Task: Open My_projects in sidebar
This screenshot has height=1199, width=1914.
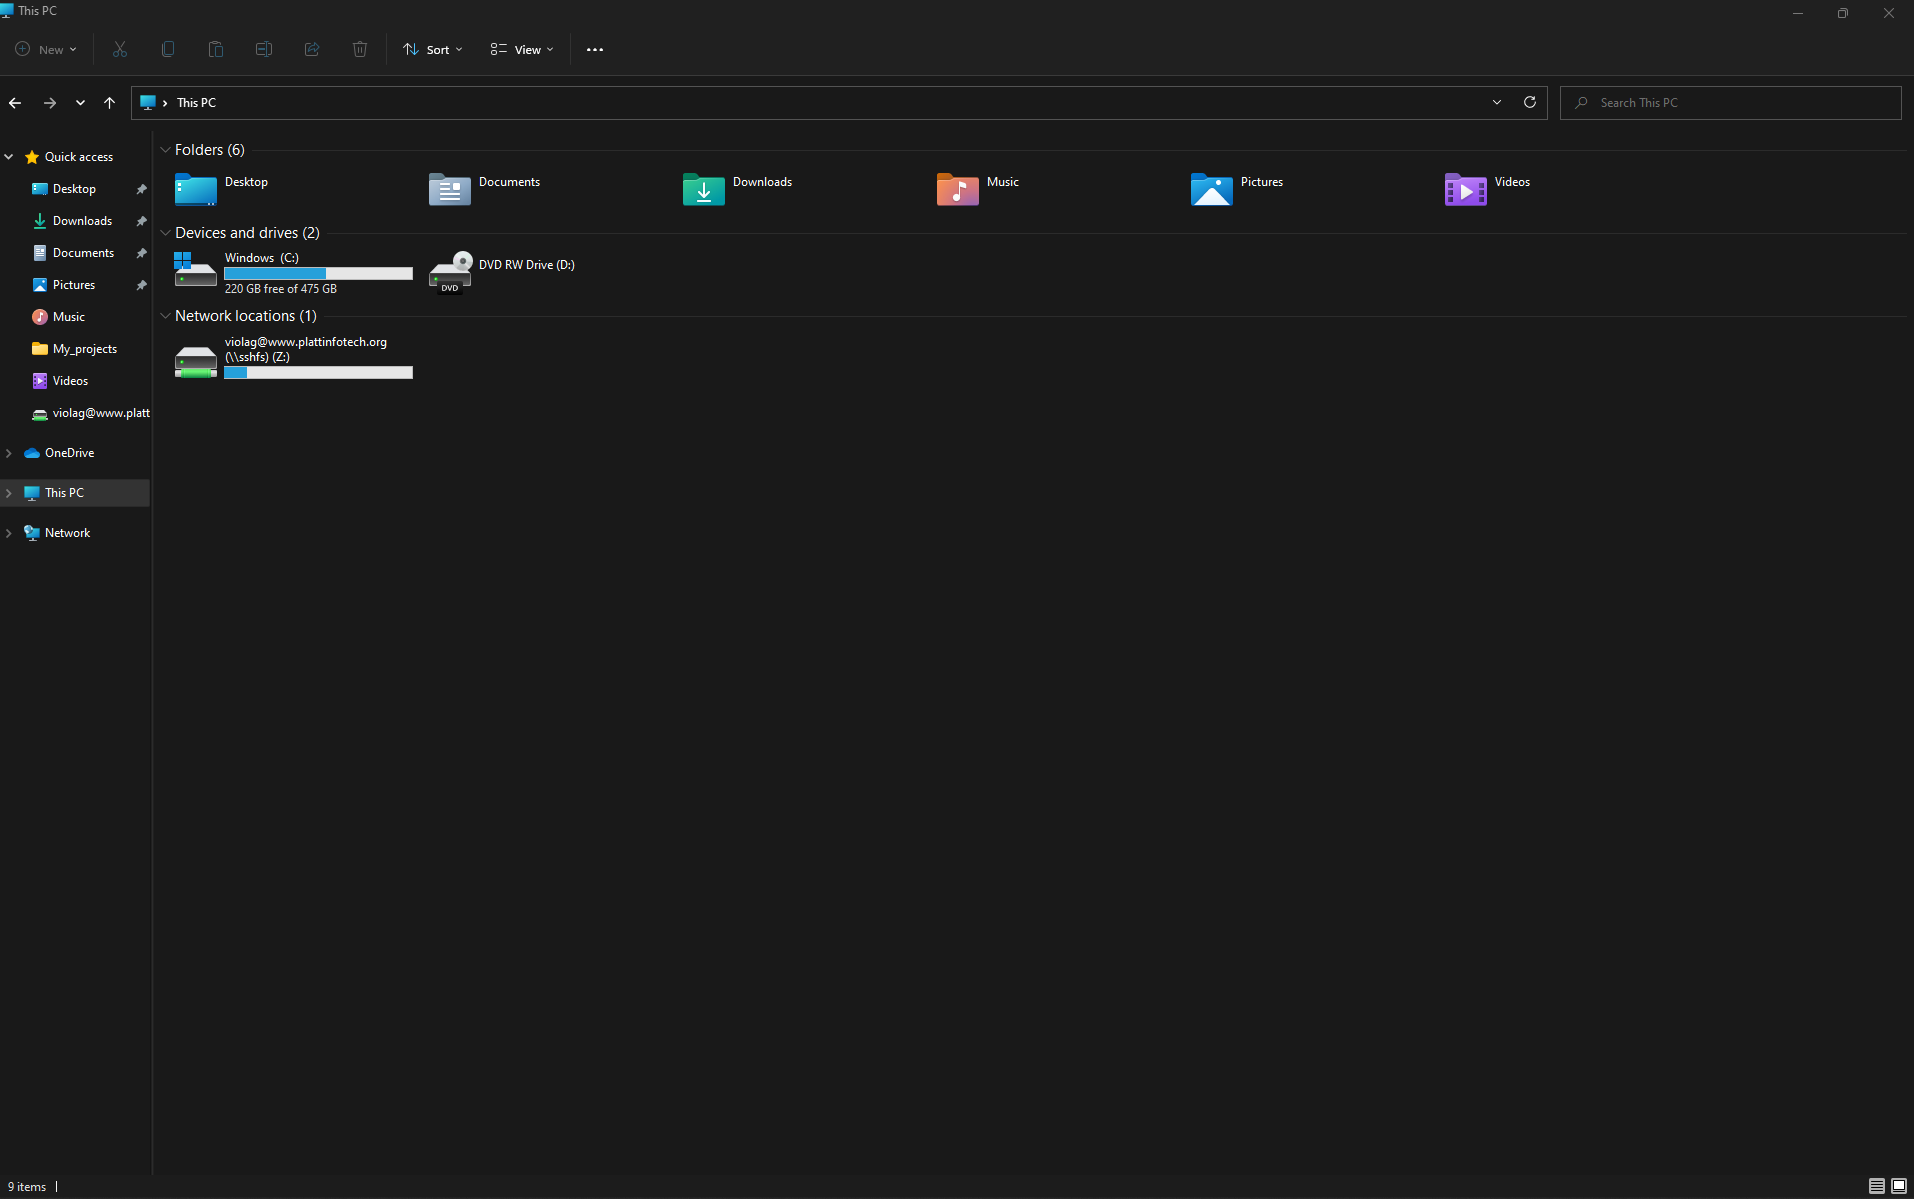Action: pyautogui.click(x=84, y=349)
